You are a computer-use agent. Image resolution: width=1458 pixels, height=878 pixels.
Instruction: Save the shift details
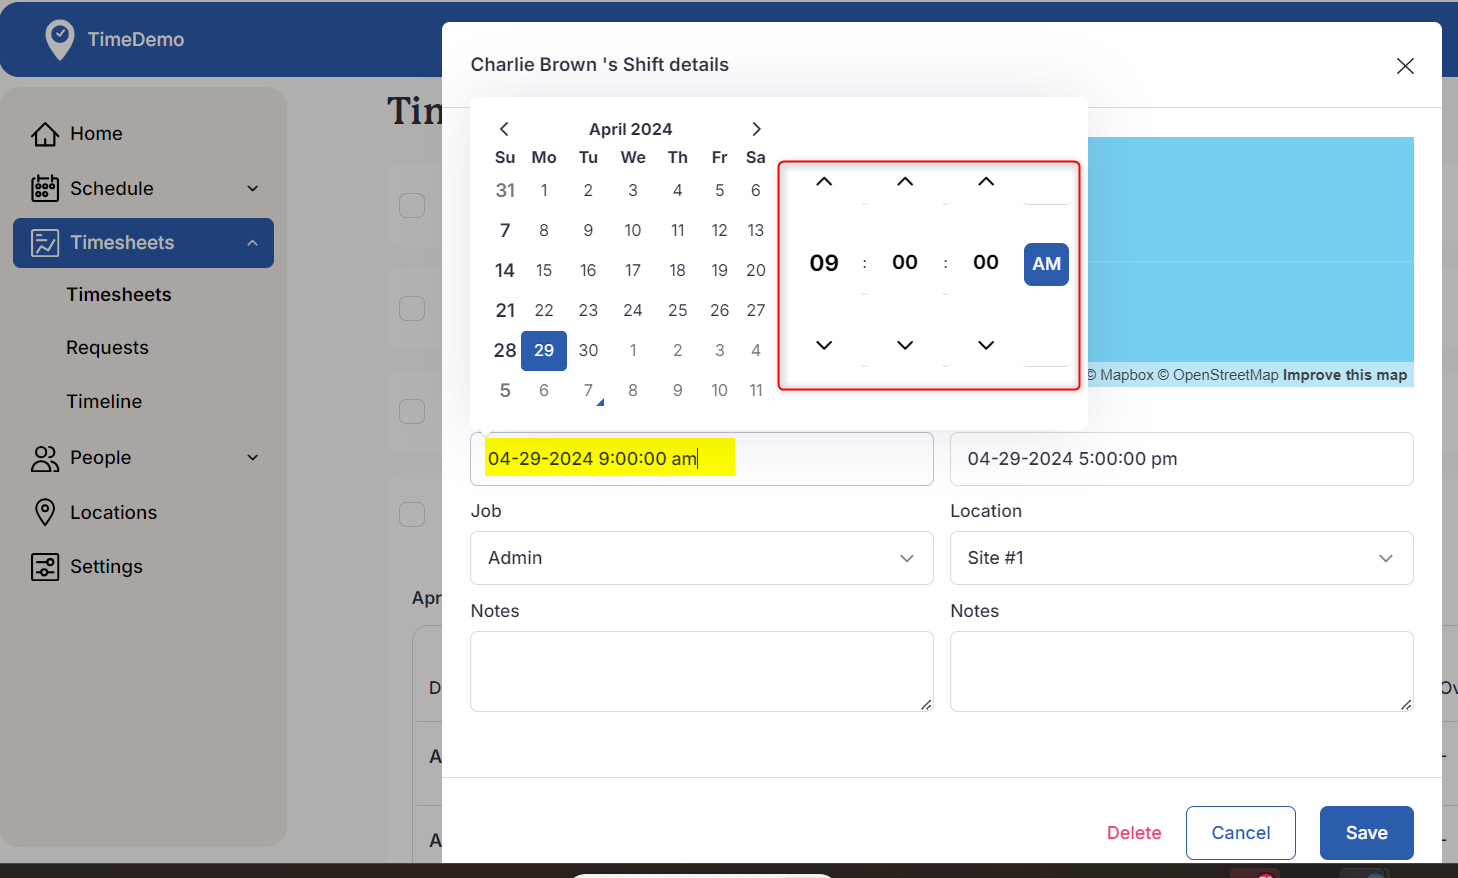[x=1366, y=832]
